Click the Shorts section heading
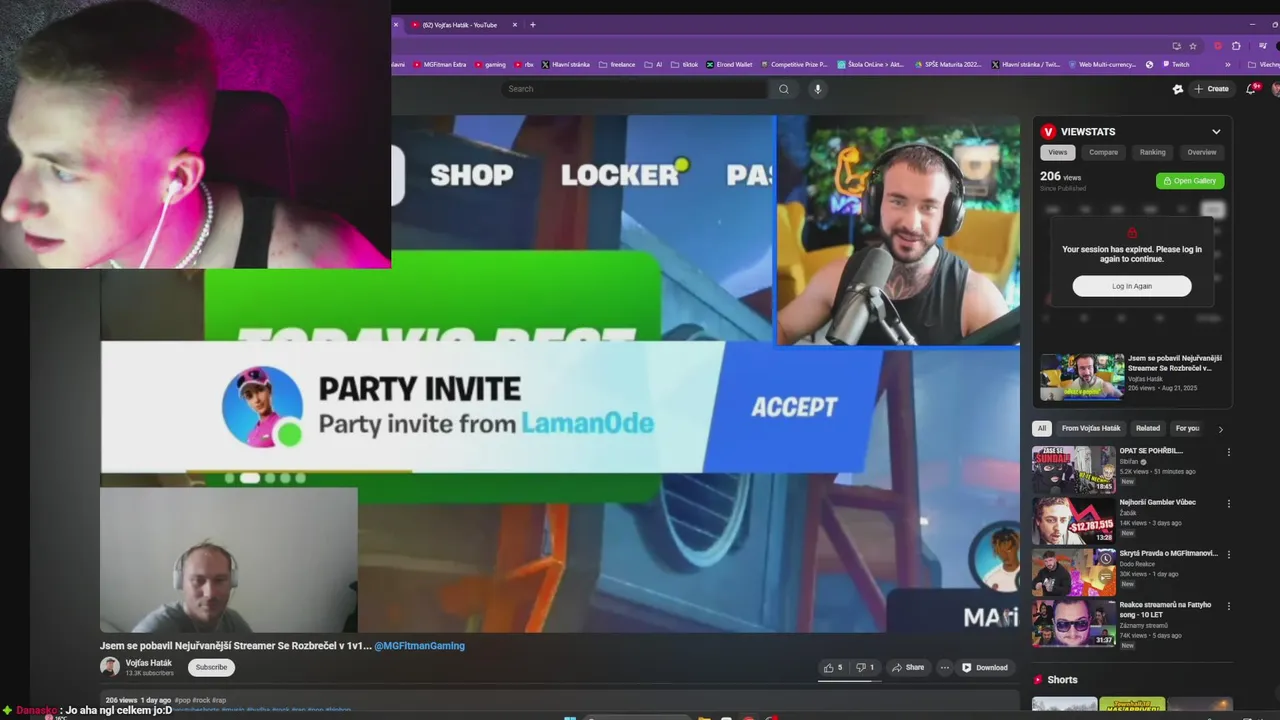Screen dimensions: 1280x720 click(x=1062, y=680)
